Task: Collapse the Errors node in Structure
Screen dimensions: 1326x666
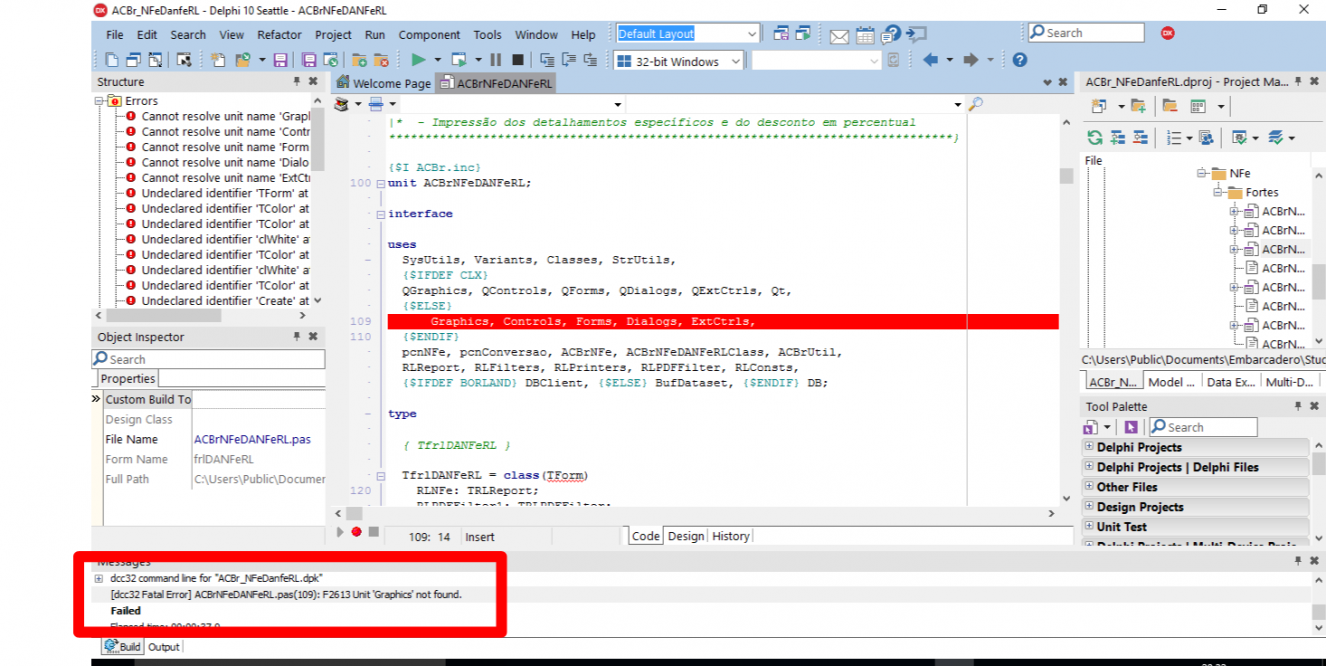Action: click(x=99, y=101)
